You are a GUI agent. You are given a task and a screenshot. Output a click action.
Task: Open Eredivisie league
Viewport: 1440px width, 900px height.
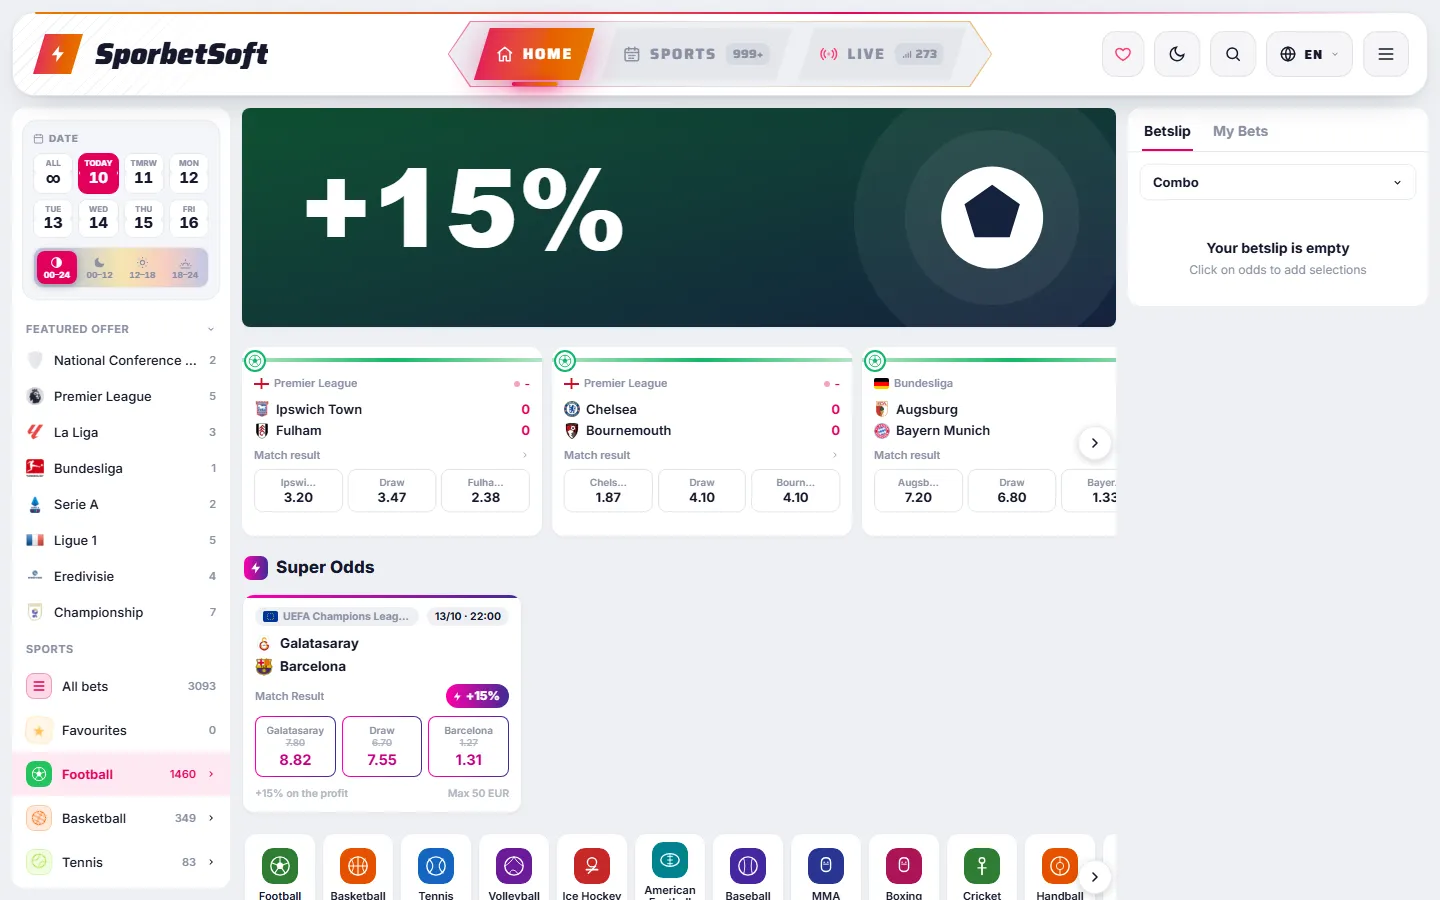coord(121,576)
